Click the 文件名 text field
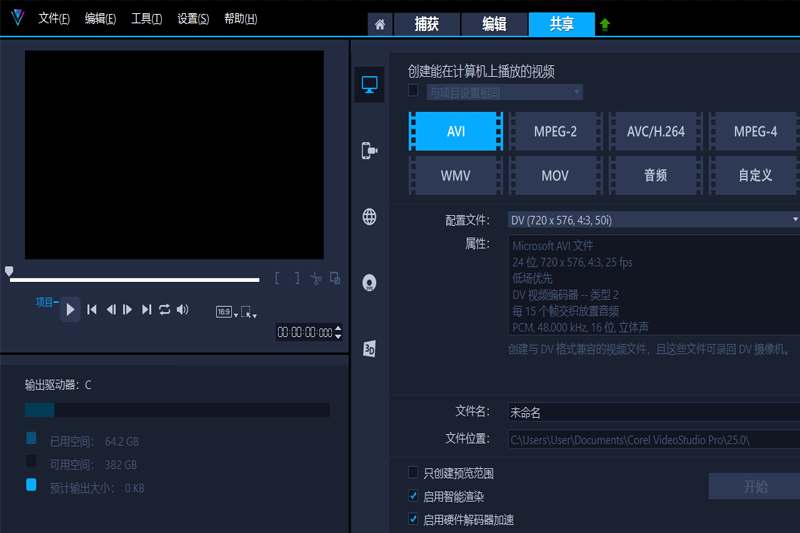The image size is (800, 533). click(x=652, y=412)
